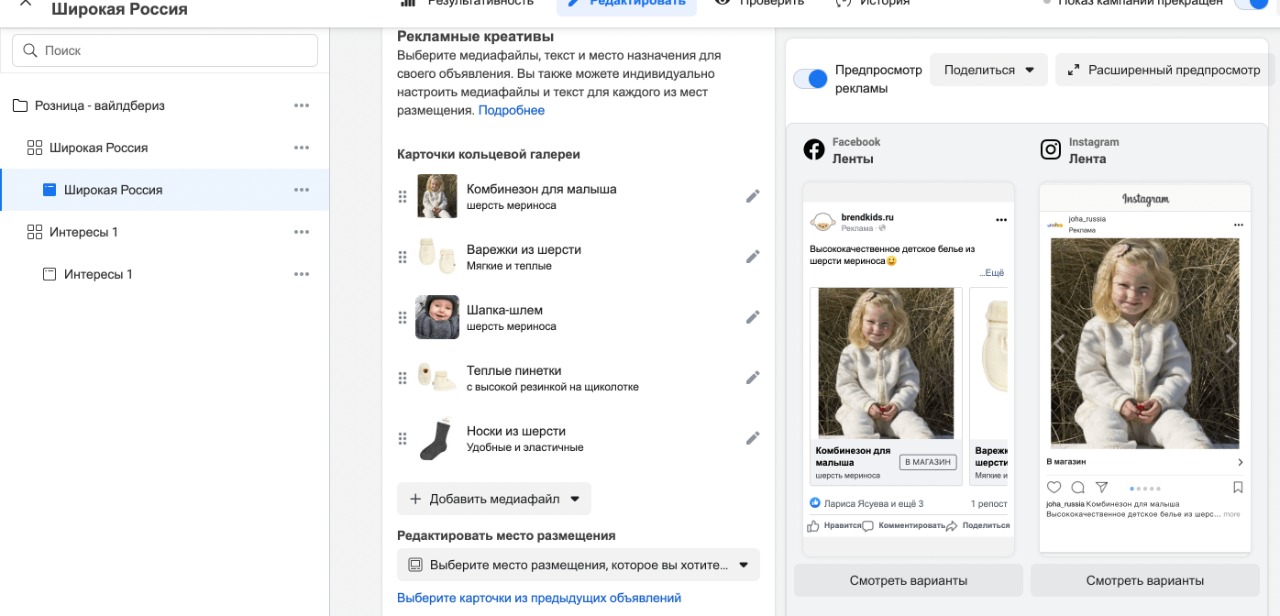Grab the drag handle of Комбинезон для малыша
This screenshot has width=1280, height=616.
pyautogui.click(x=403, y=197)
